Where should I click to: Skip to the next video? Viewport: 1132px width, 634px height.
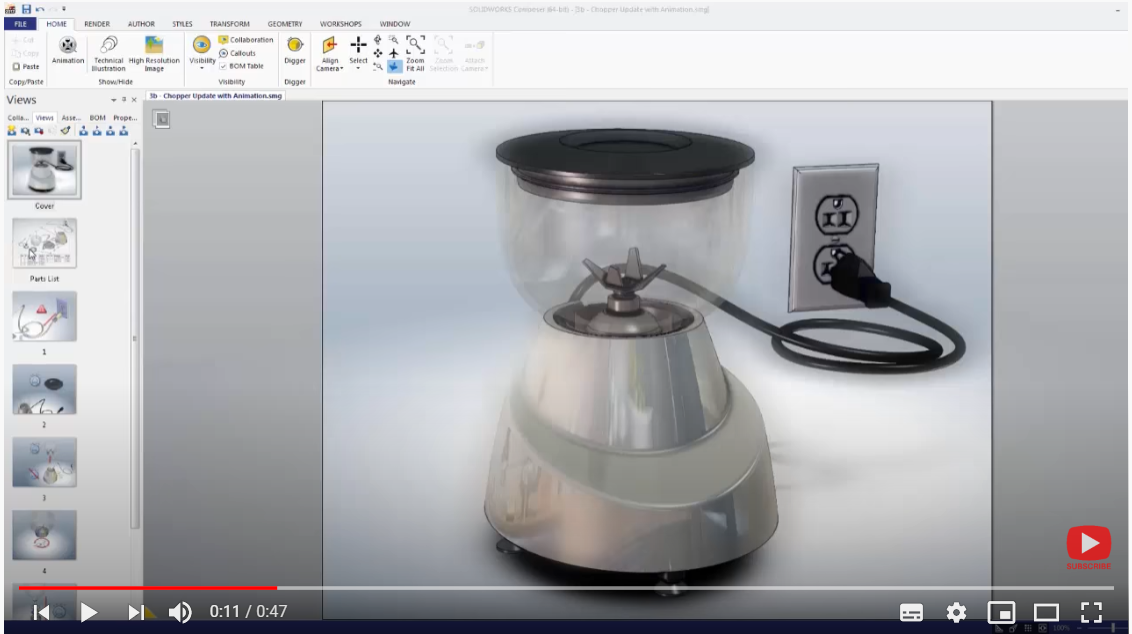coord(135,612)
